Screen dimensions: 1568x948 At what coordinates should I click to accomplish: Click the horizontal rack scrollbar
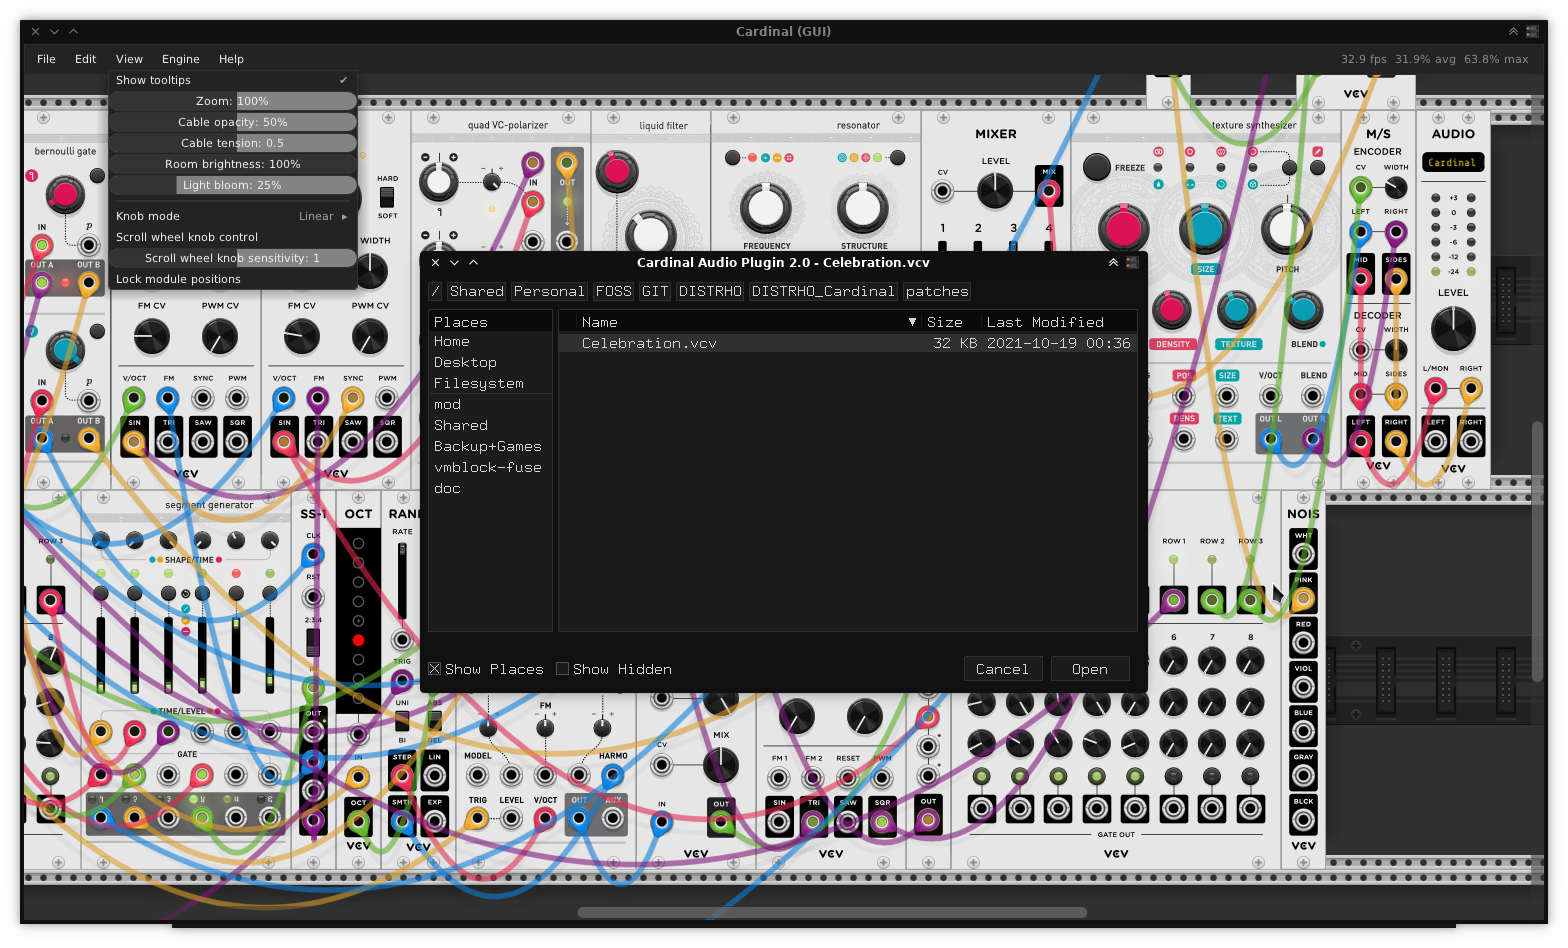click(832, 912)
